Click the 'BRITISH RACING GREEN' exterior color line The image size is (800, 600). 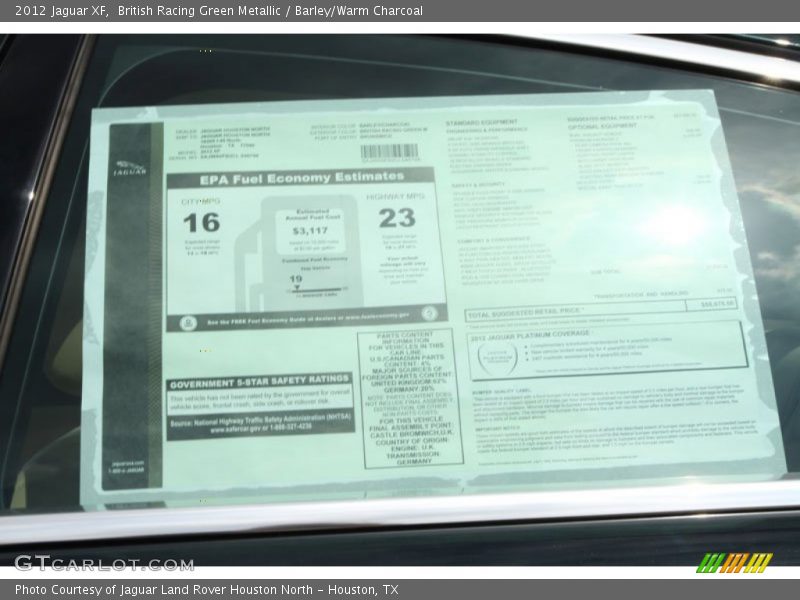click(x=393, y=131)
